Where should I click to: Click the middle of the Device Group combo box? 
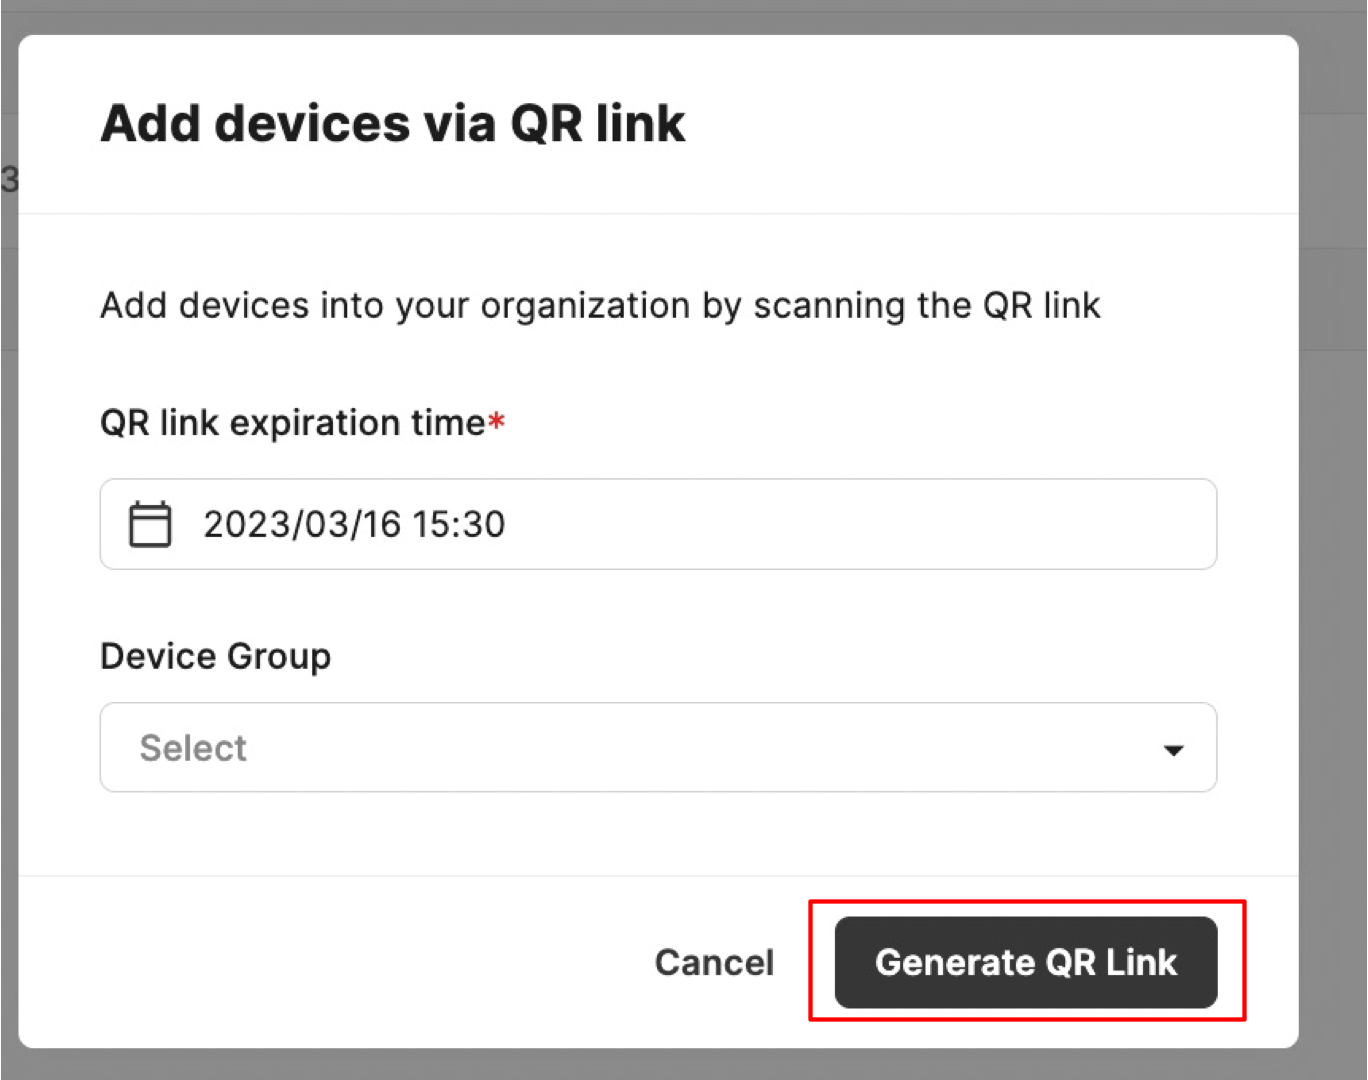pos(657,747)
